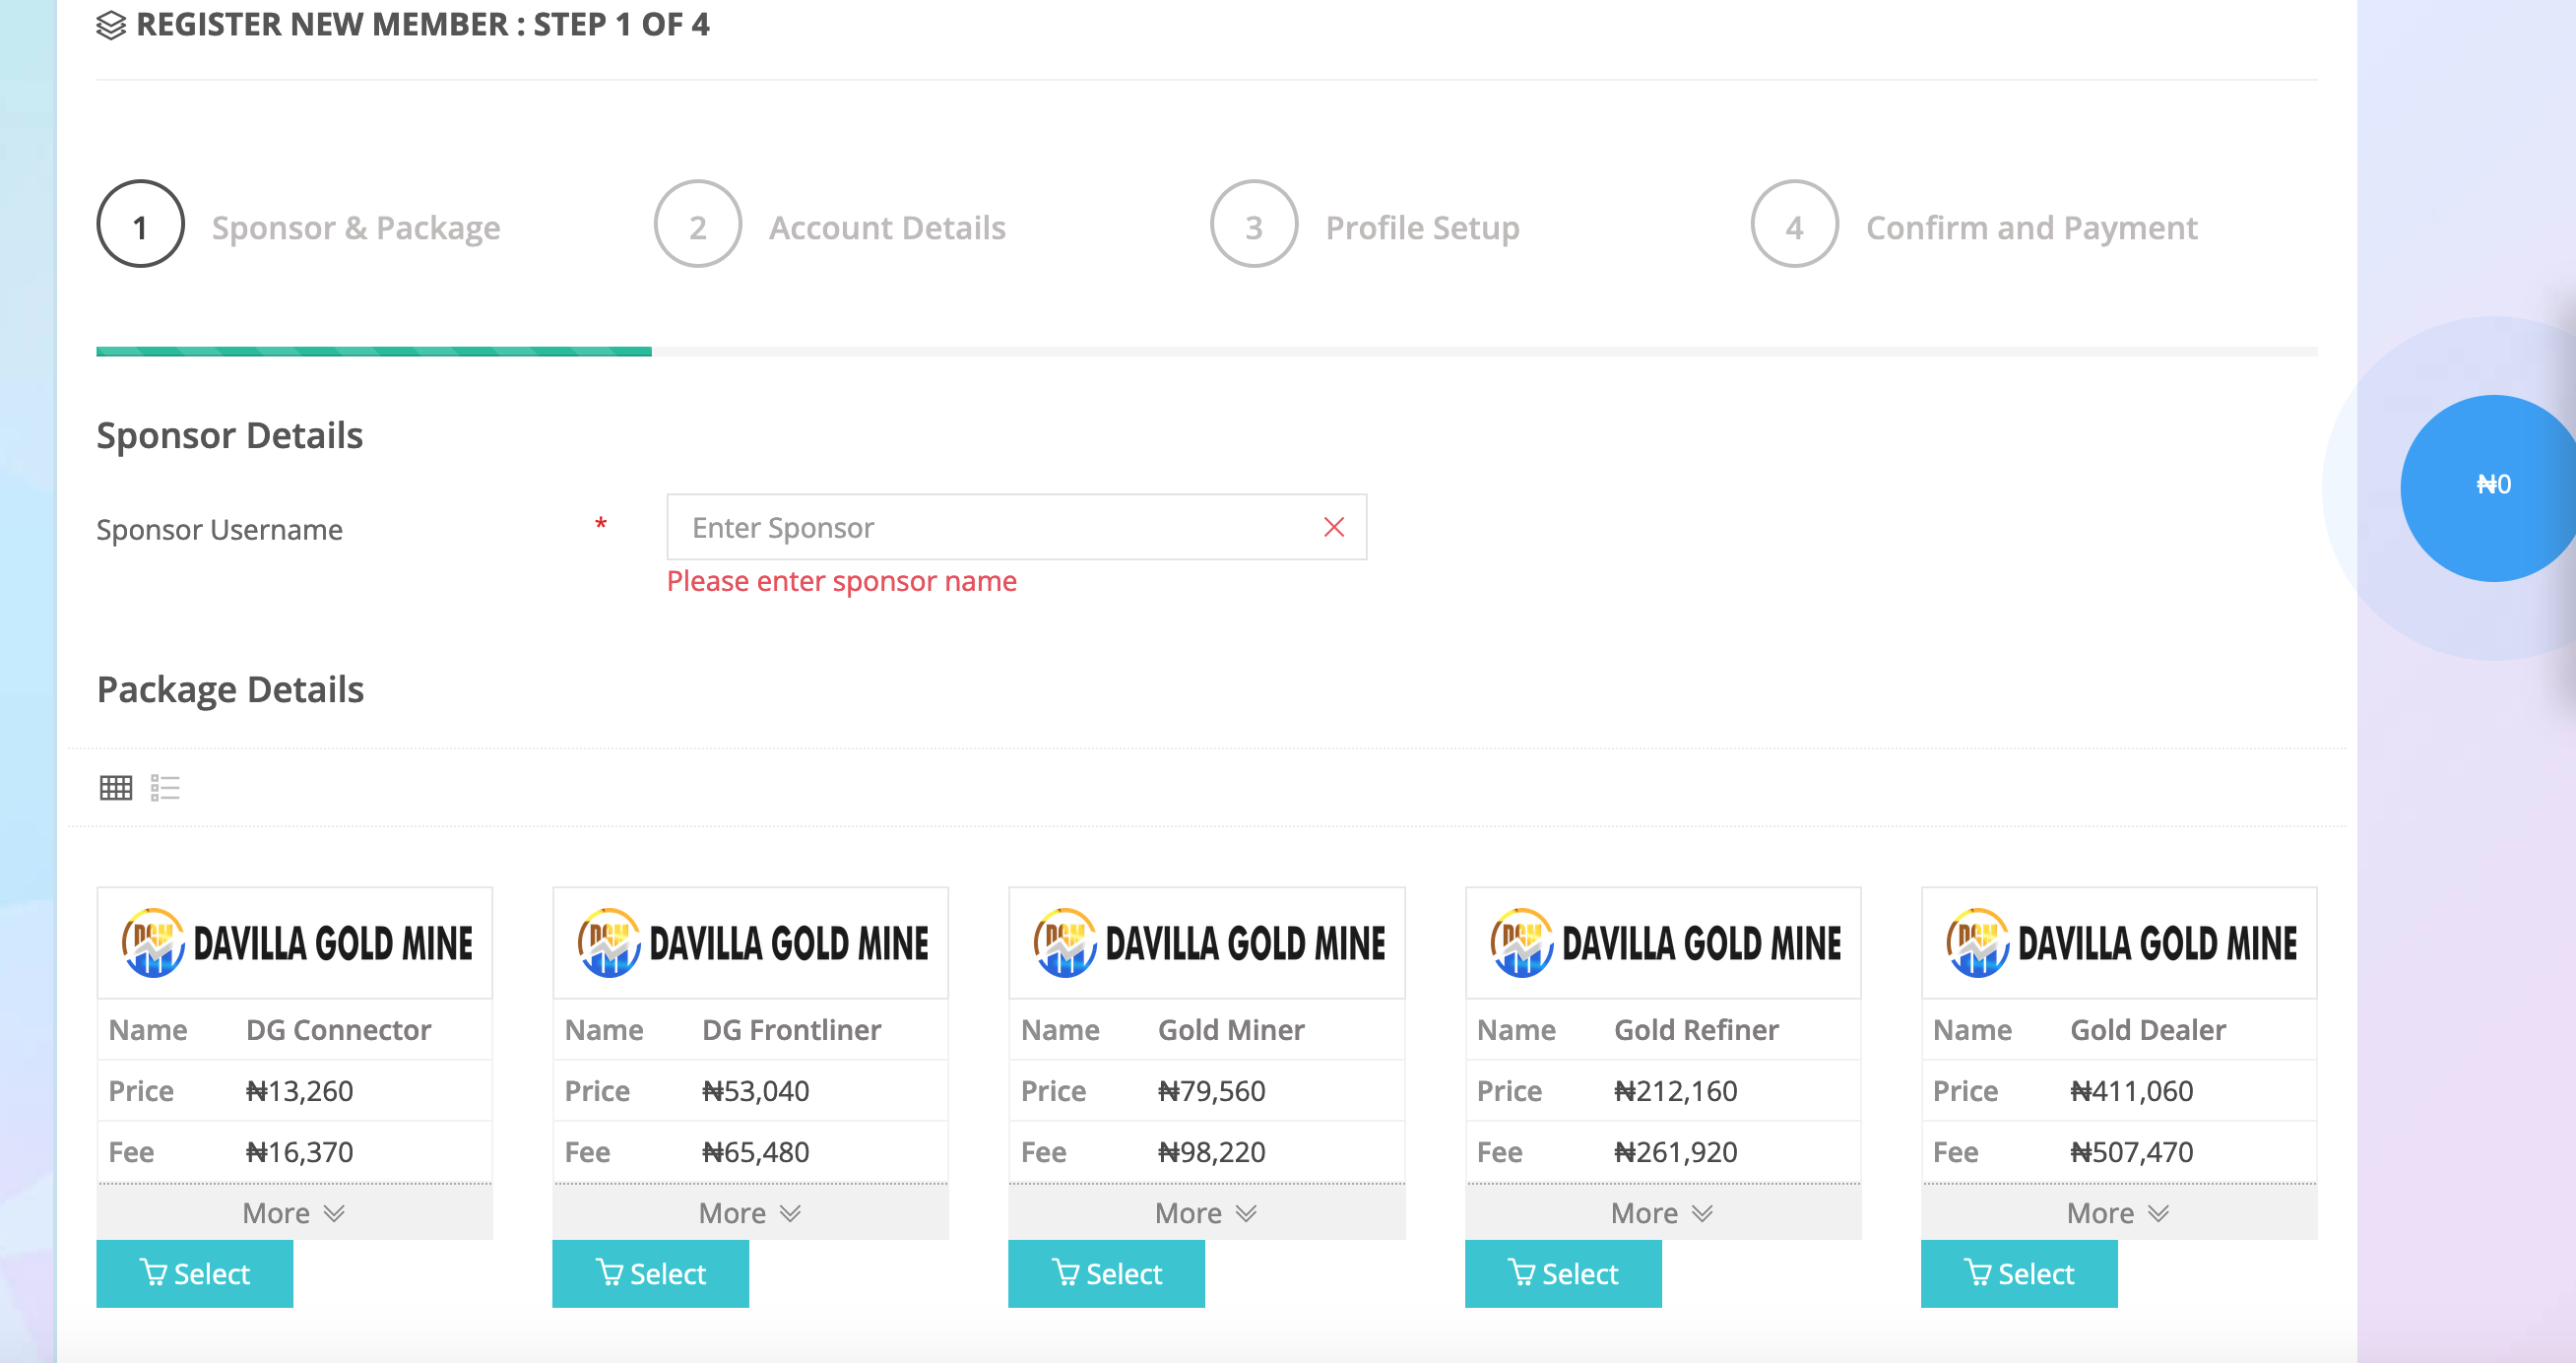Select the Gold Dealer package
The height and width of the screenshot is (1363, 2576).
(2019, 1274)
